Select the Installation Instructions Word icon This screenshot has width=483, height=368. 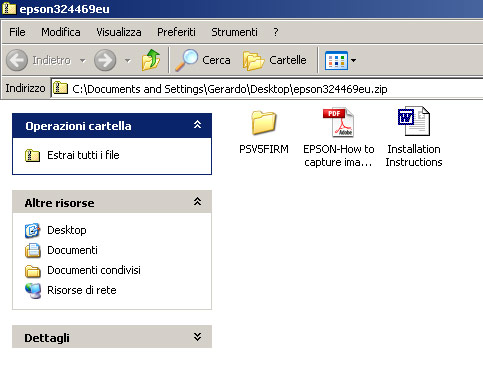pyautogui.click(x=414, y=121)
